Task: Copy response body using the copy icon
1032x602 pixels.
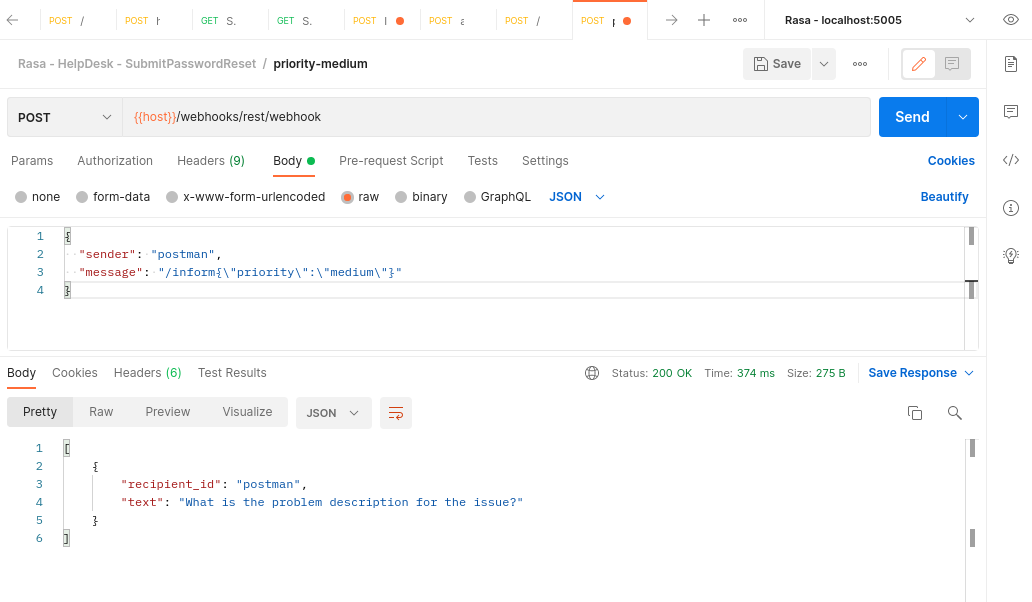Action: (x=914, y=413)
